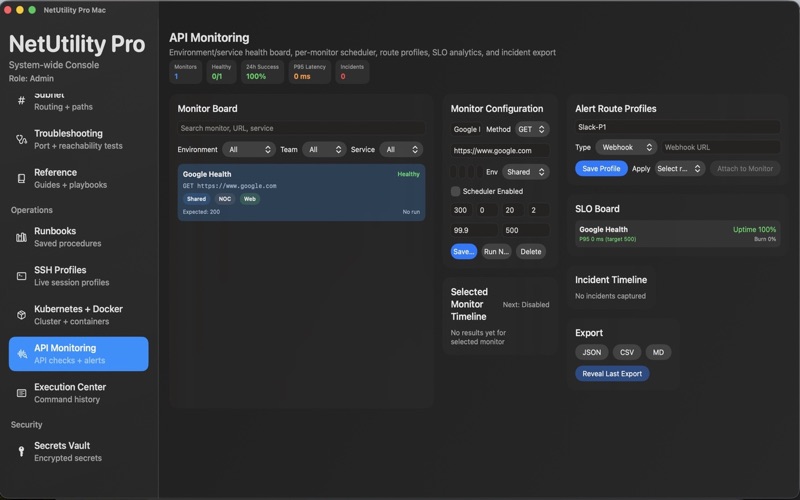Export incidents as JSON
This screenshot has height=500, width=800.
pyautogui.click(x=591, y=352)
